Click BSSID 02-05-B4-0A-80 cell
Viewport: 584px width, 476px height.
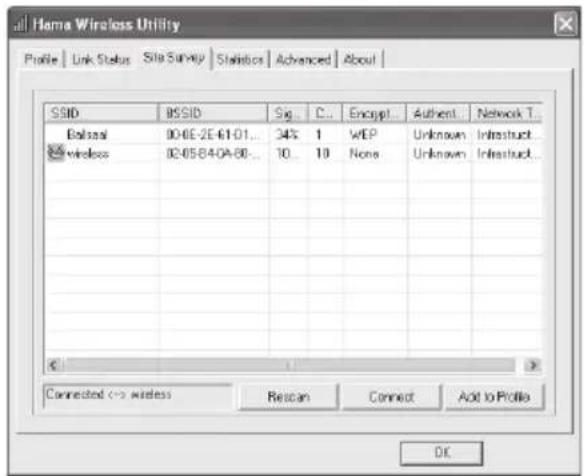(212, 153)
